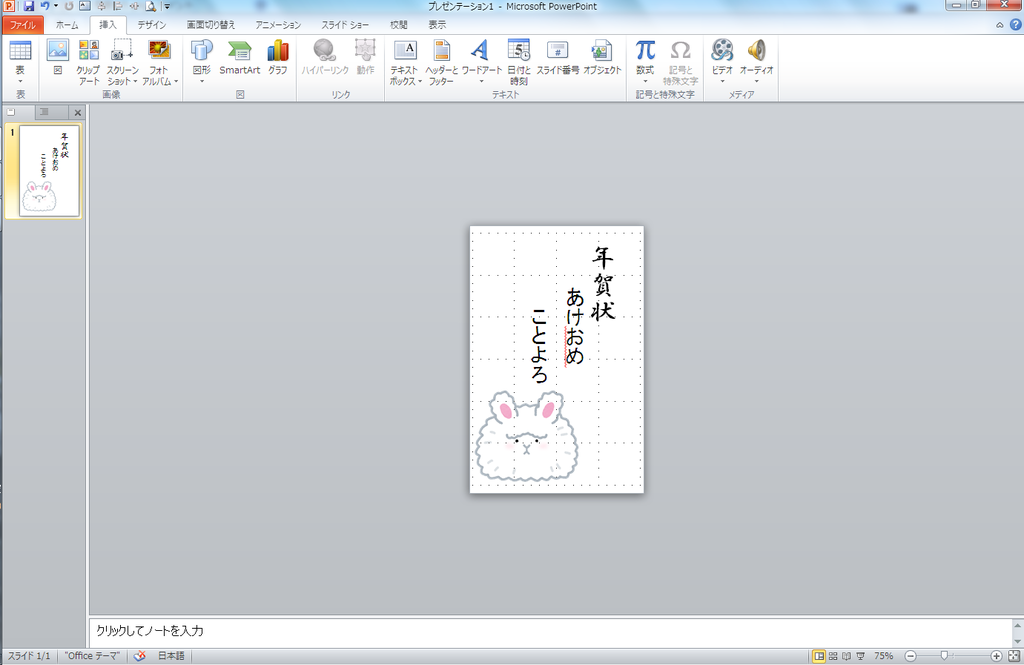This screenshot has width=1024, height=665.
Task: Switch to the ホーム tab
Action: (x=67, y=25)
